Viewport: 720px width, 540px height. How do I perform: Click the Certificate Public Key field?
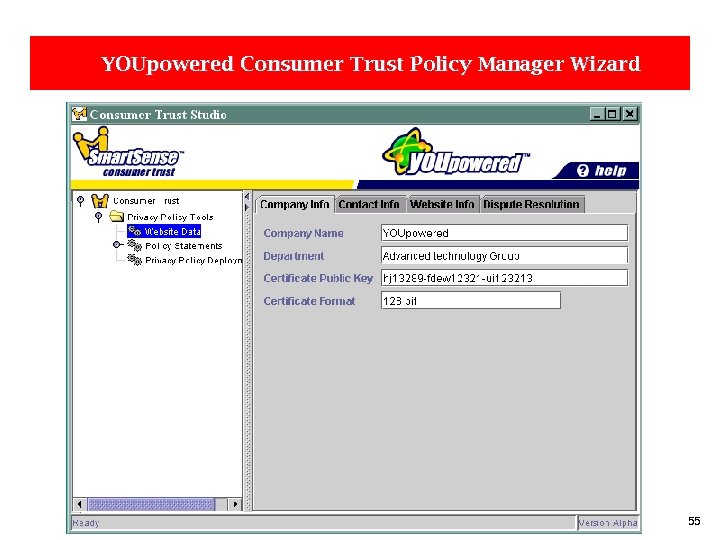(x=504, y=278)
